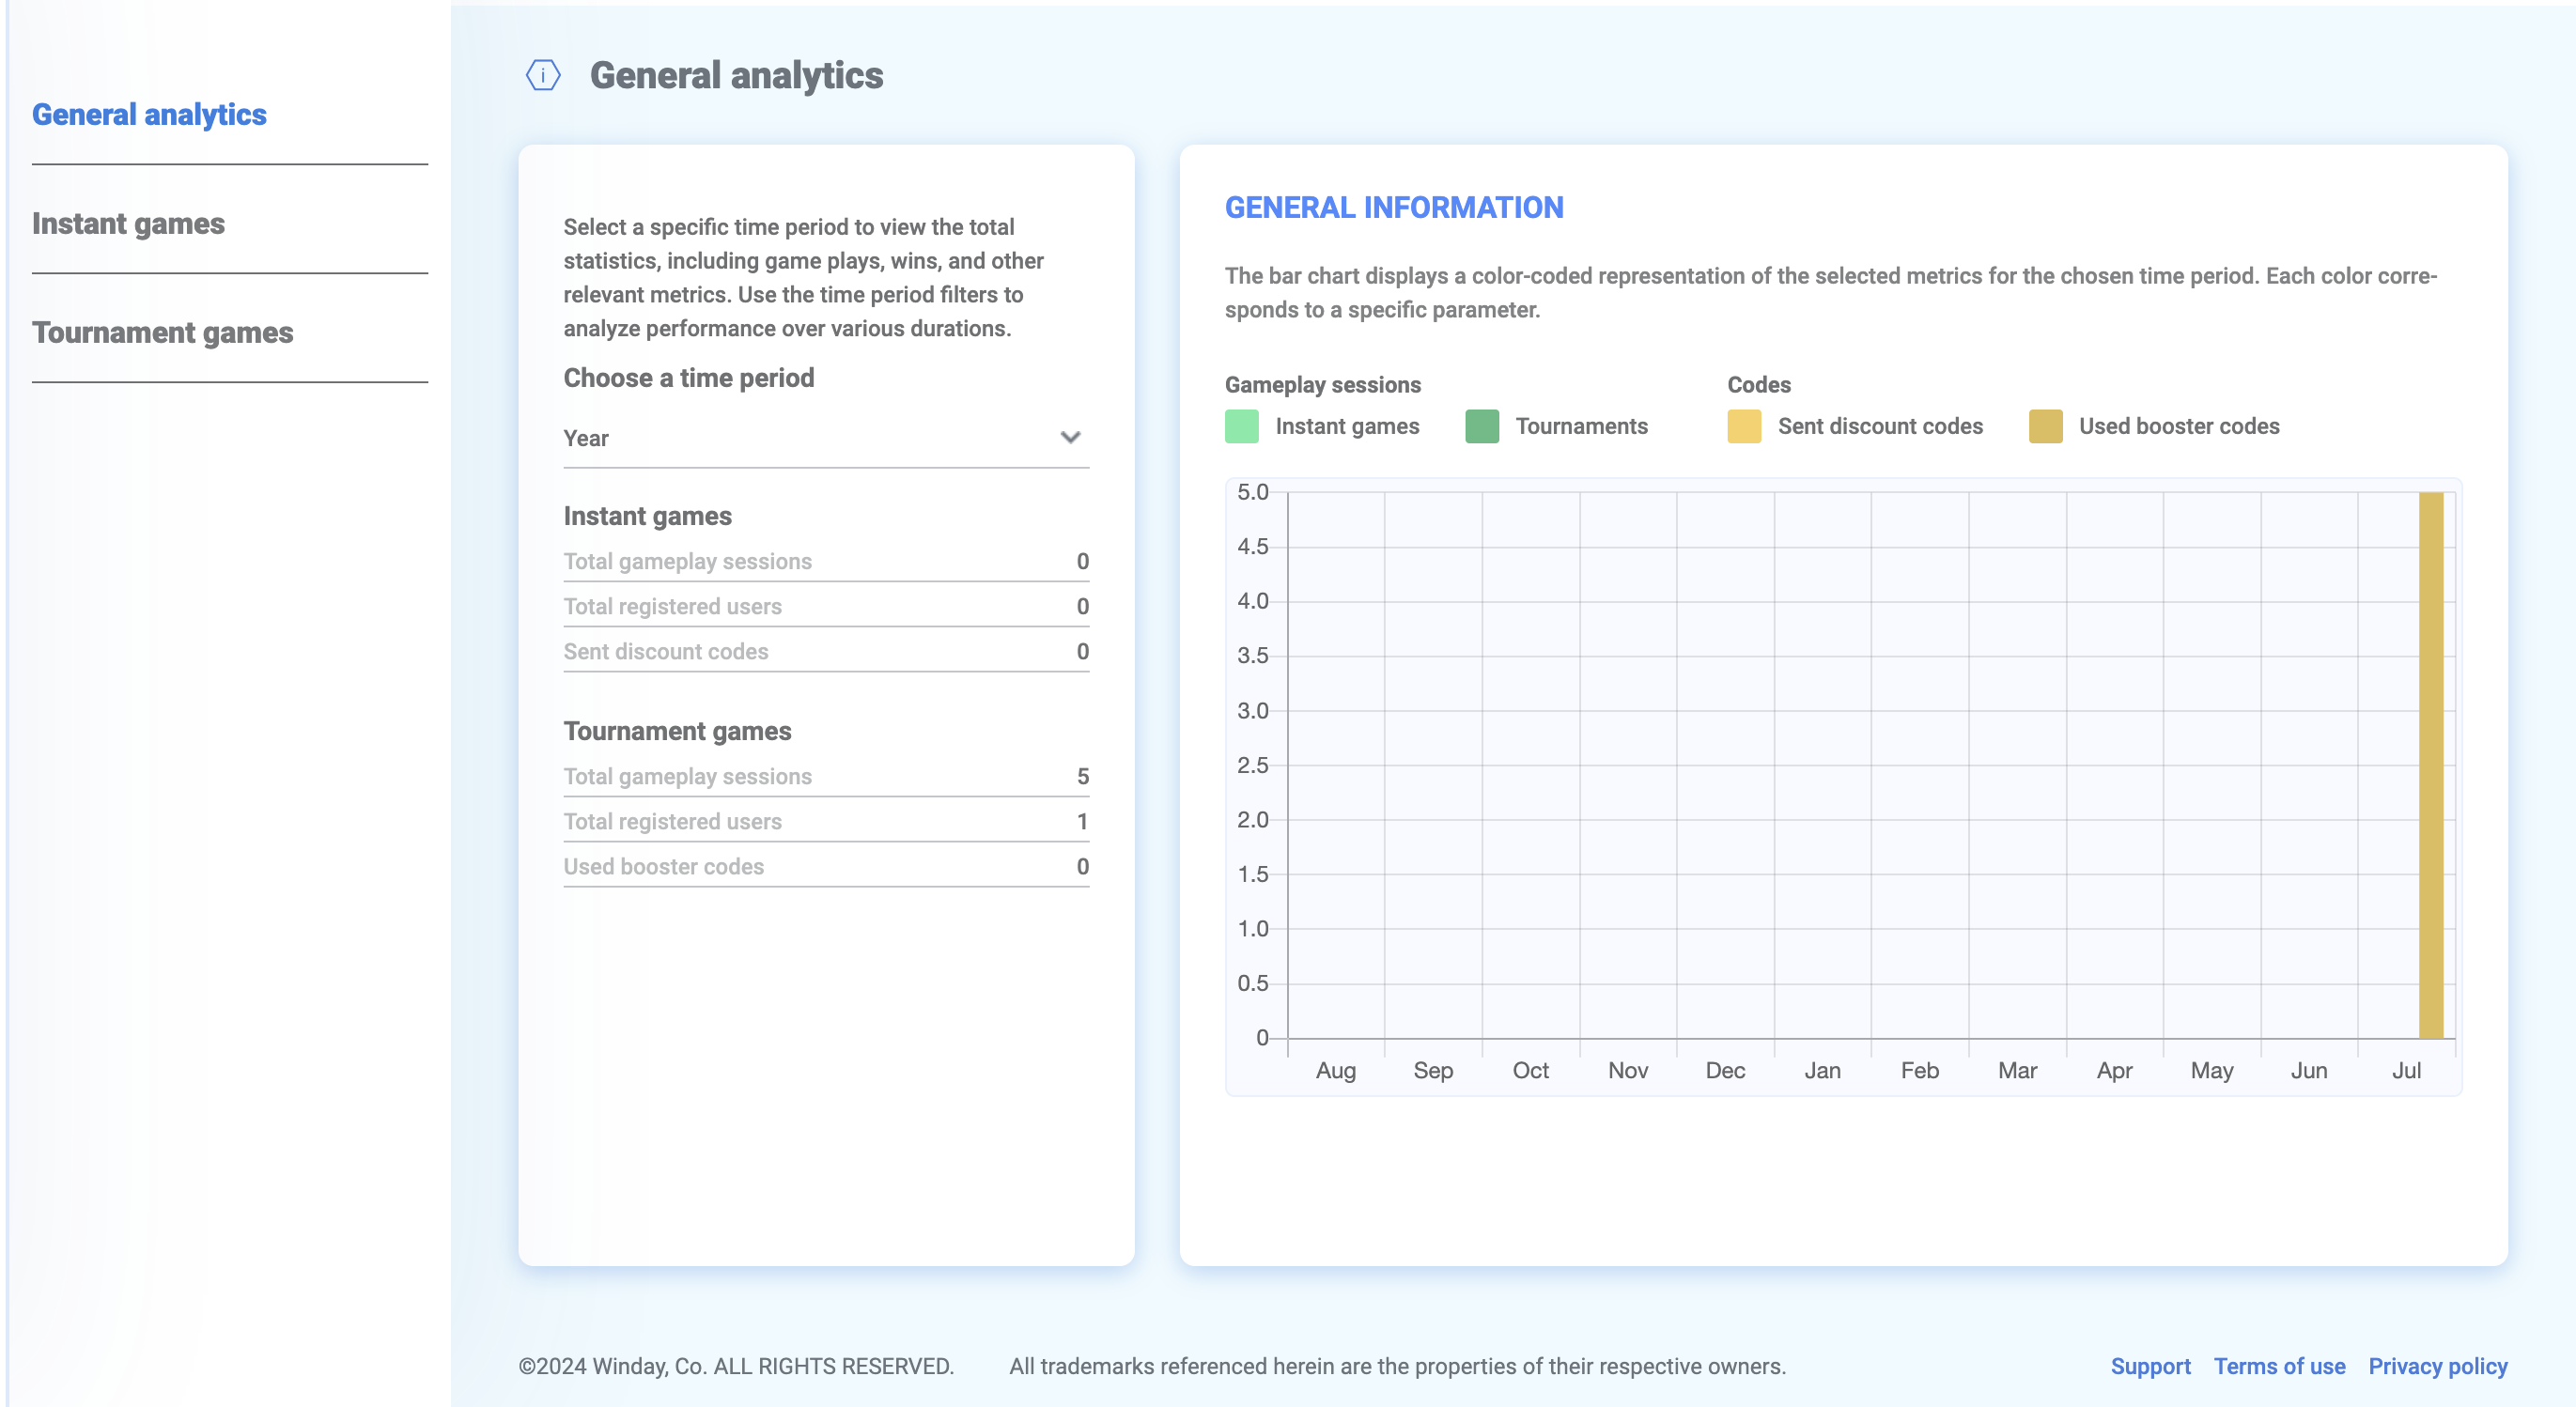Click the Instant games legend label text

[x=1346, y=426]
